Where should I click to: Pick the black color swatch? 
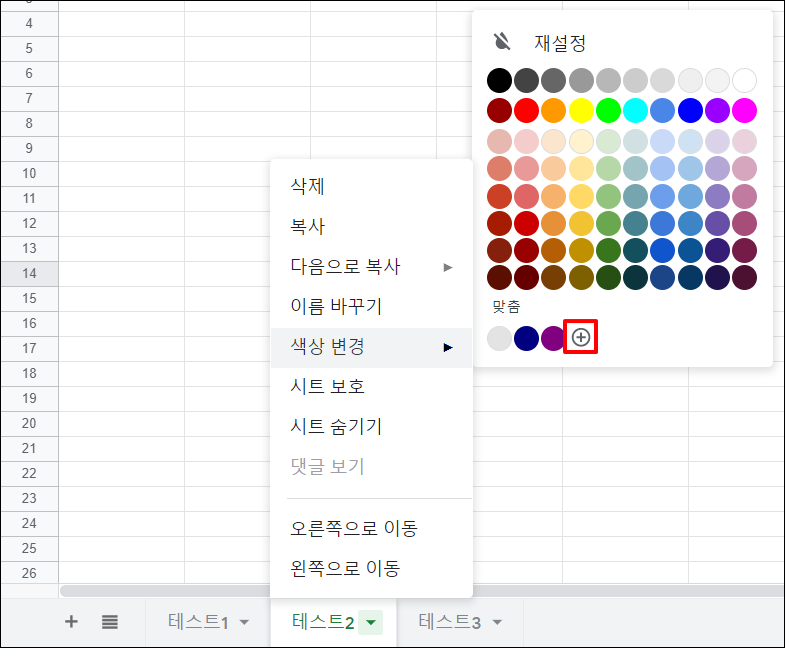(499, 80)
